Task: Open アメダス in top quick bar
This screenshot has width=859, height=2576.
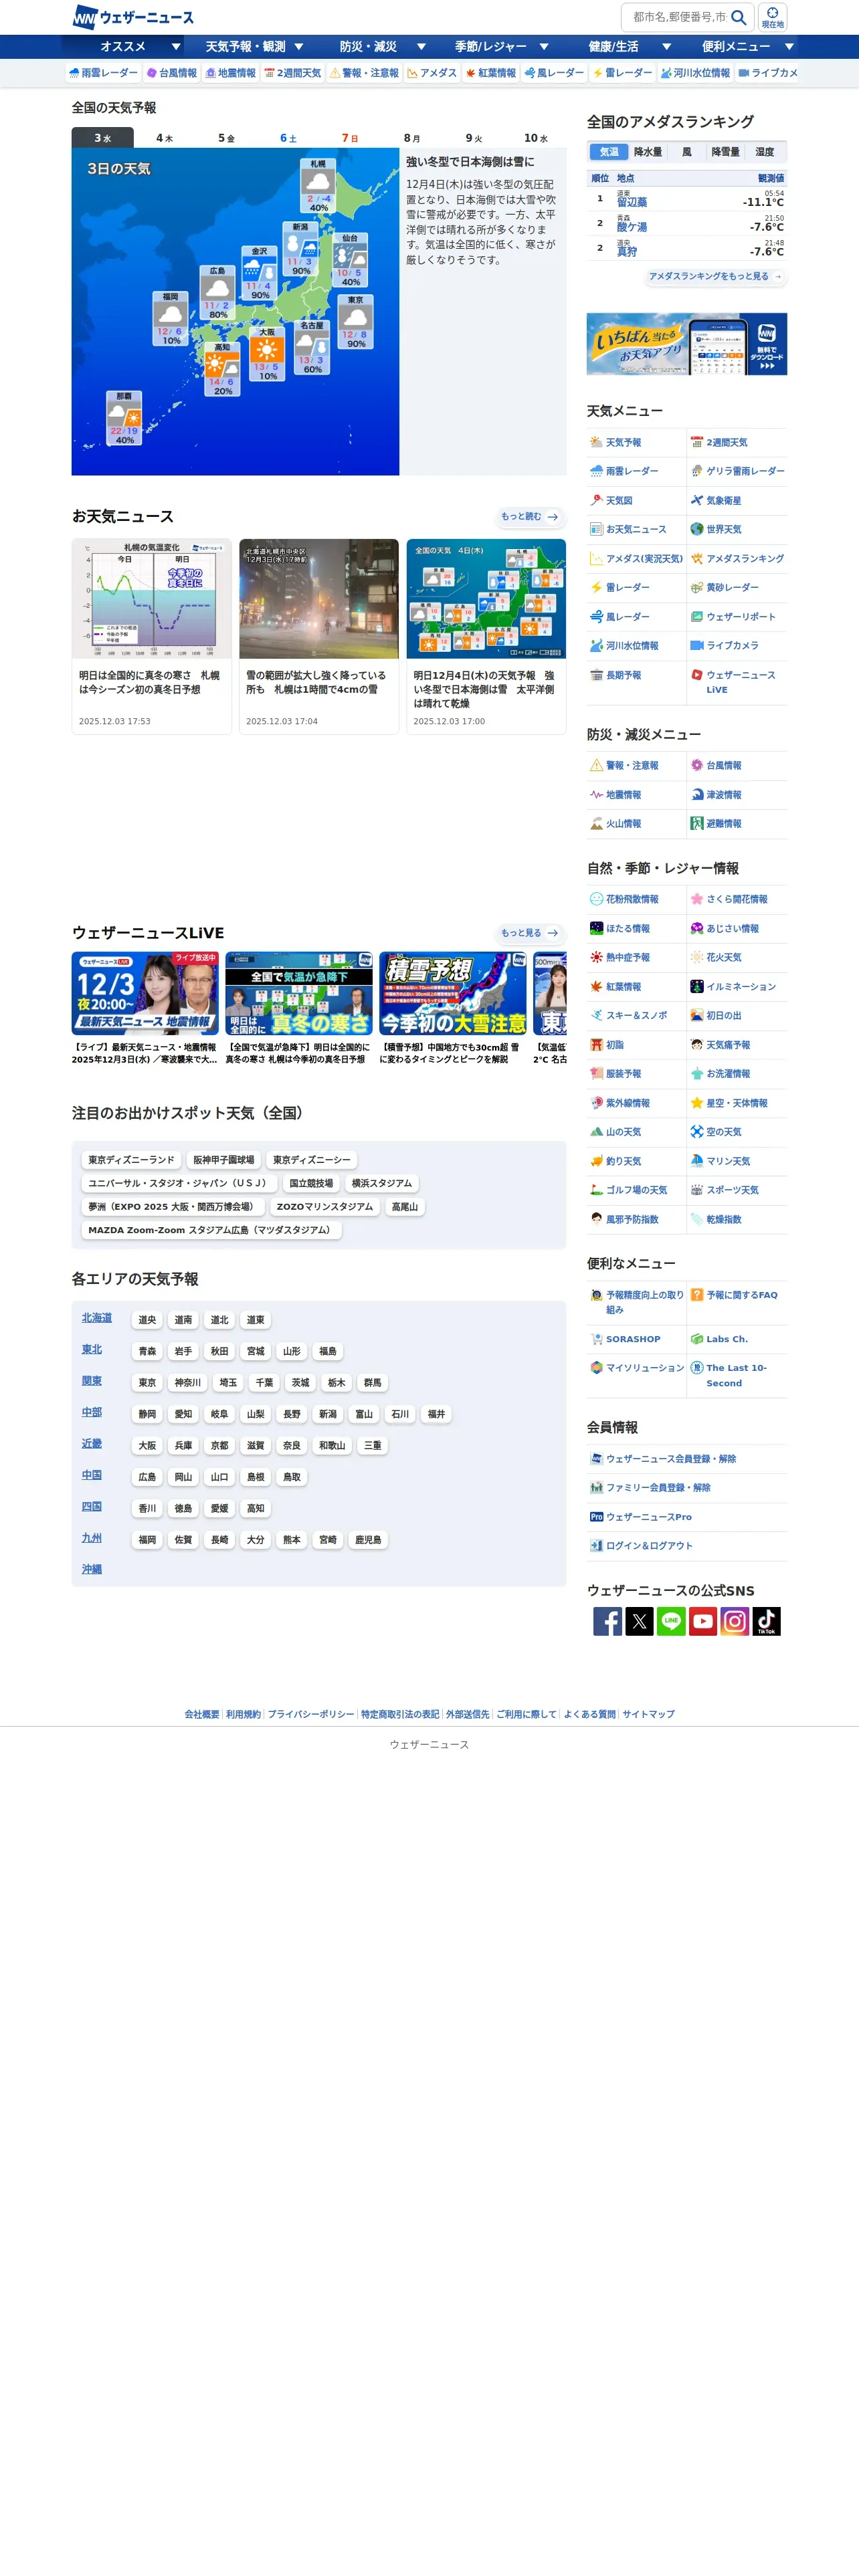Action: click(432, 73)
